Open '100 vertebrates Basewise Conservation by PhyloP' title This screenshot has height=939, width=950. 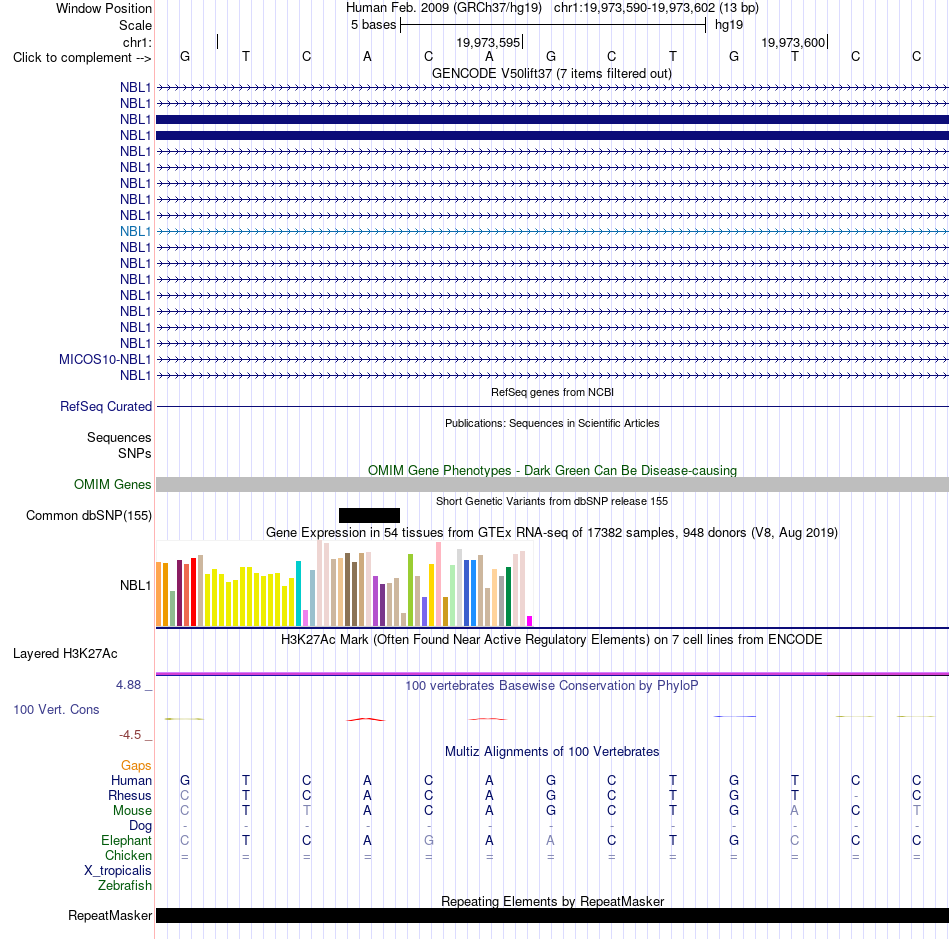point(552,686)
